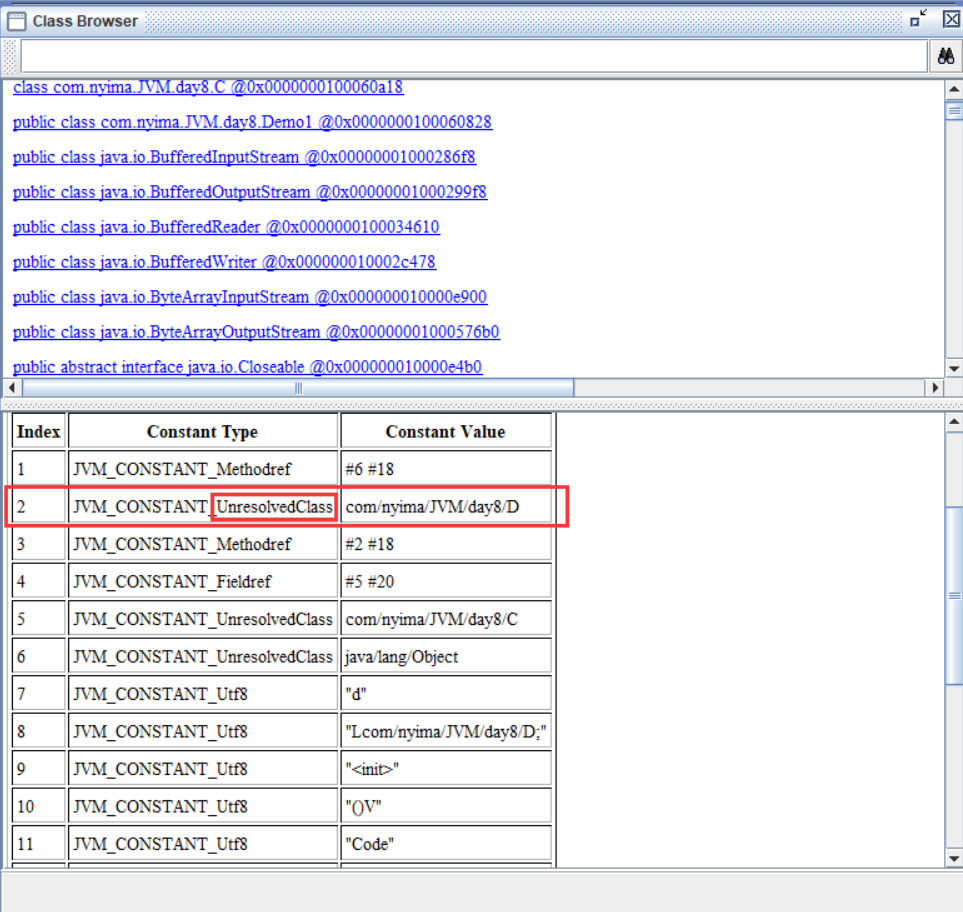Click the detach/restore panel icon
This screenshot has height=912, width=963.
coord(918,18)
